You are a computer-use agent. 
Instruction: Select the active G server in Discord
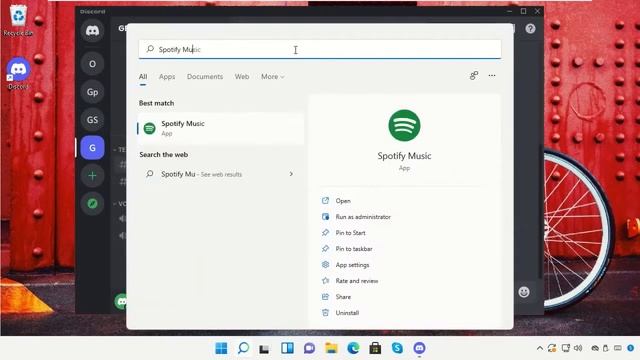(92, 147)
